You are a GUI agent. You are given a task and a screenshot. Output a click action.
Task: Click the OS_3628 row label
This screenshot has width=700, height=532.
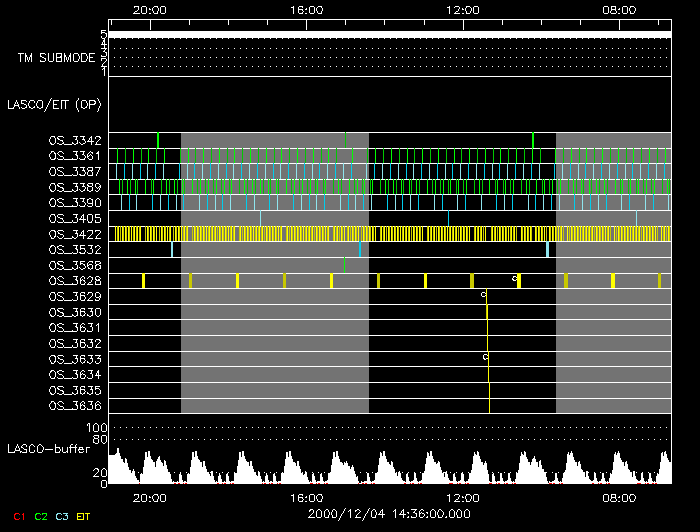click(x=74, y=281)
